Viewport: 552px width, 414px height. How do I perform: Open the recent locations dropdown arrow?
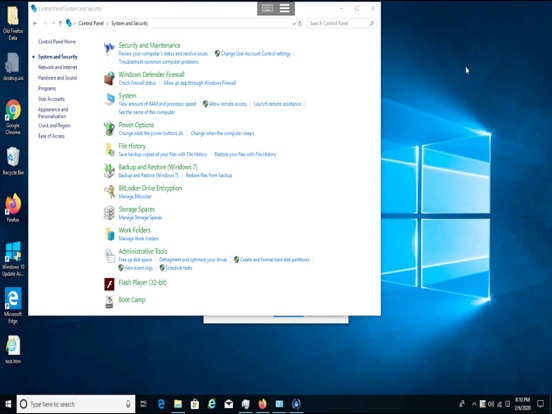[x=53, y=24]
